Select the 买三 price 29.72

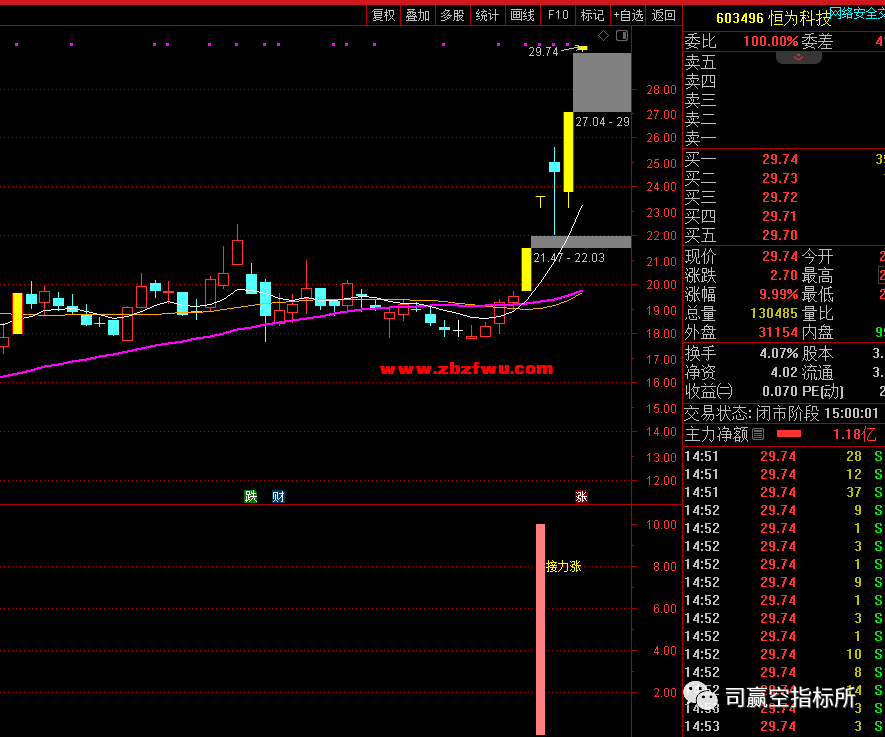(779, 198)
